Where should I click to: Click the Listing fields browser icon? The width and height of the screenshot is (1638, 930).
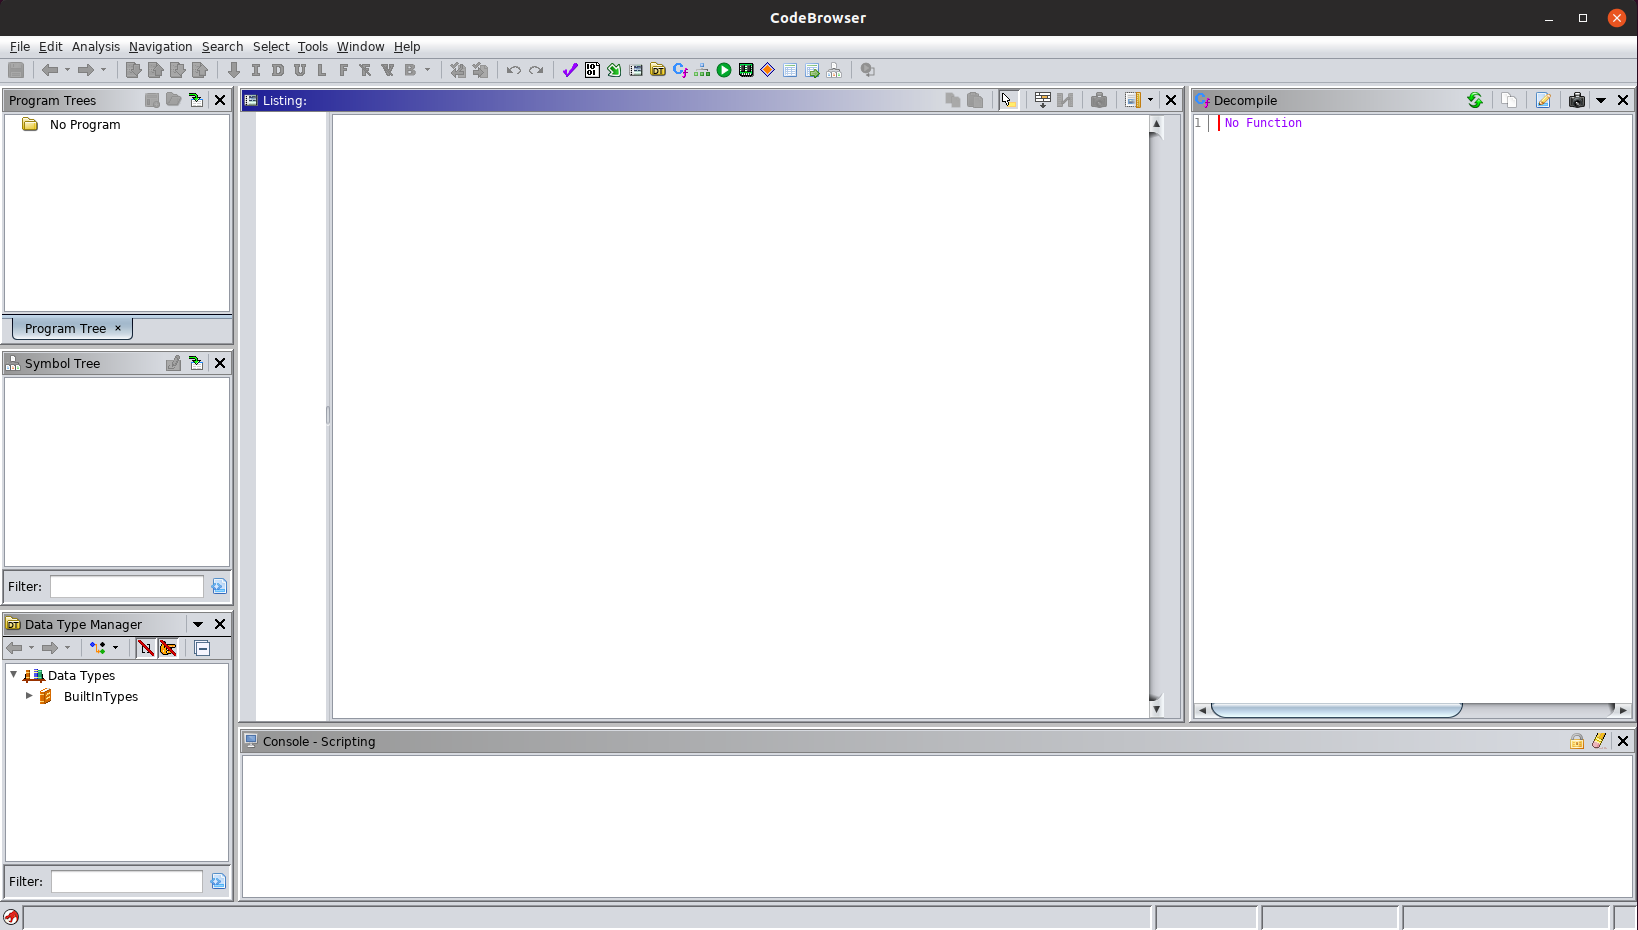pos(1042,100)
